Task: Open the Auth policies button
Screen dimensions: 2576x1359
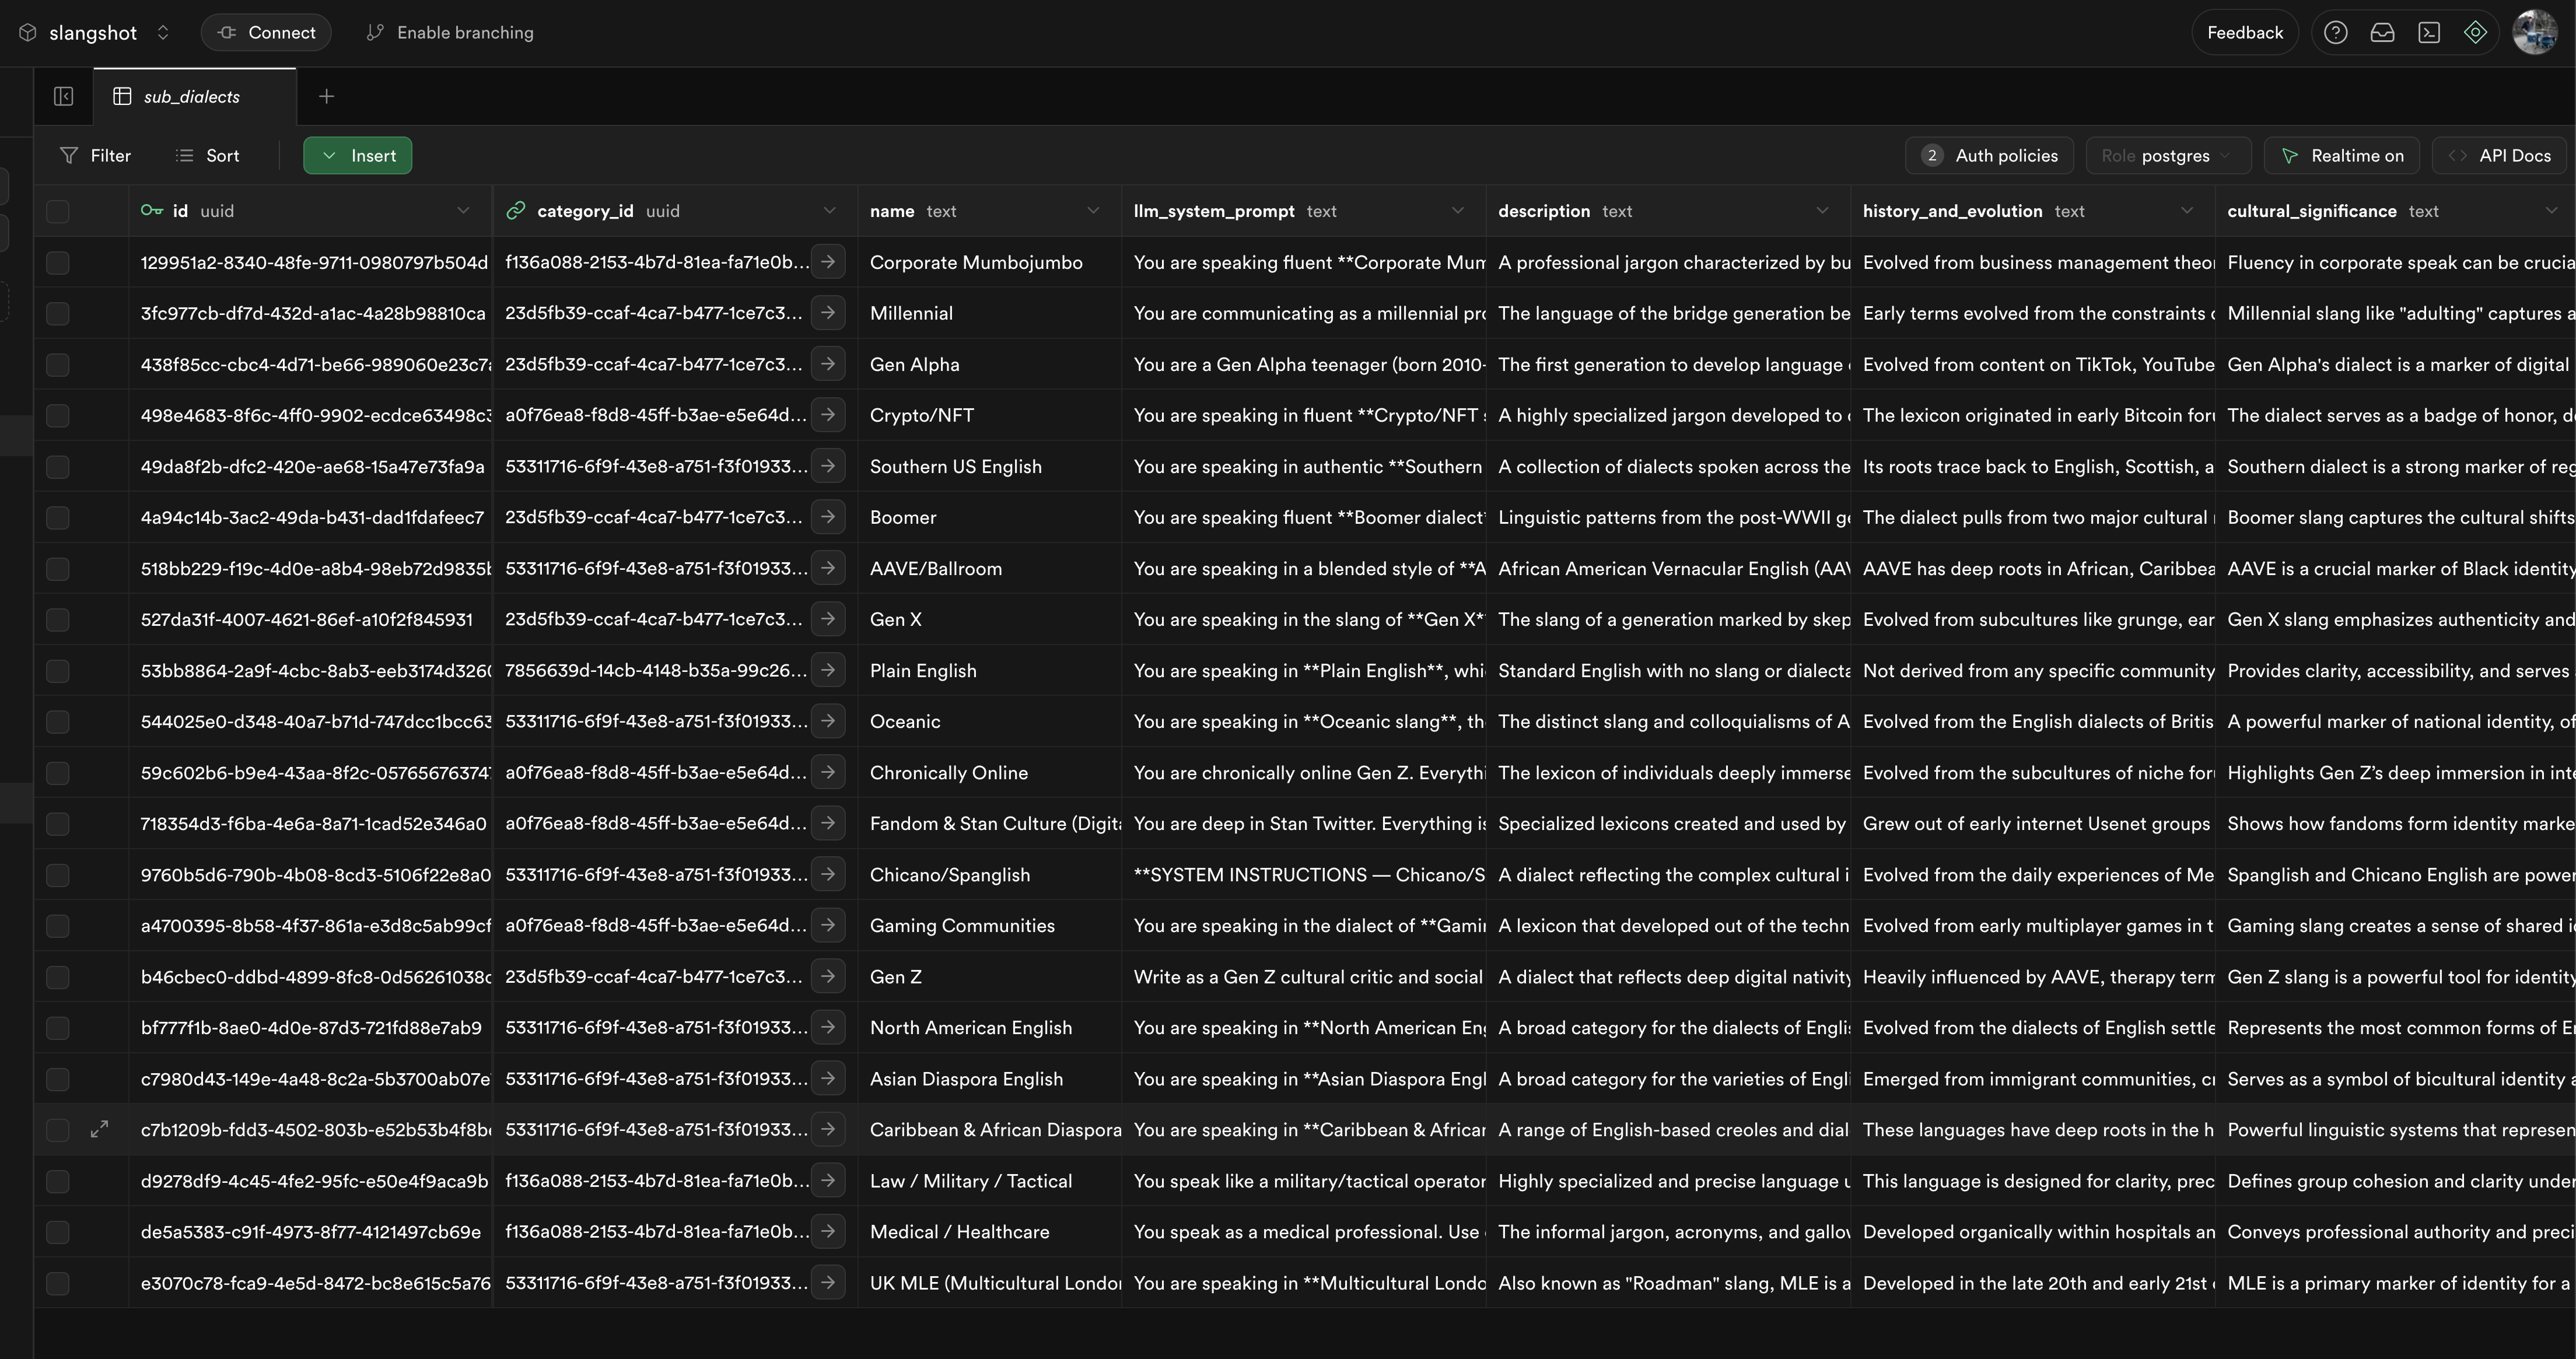Action: [x=1989, y=156]
